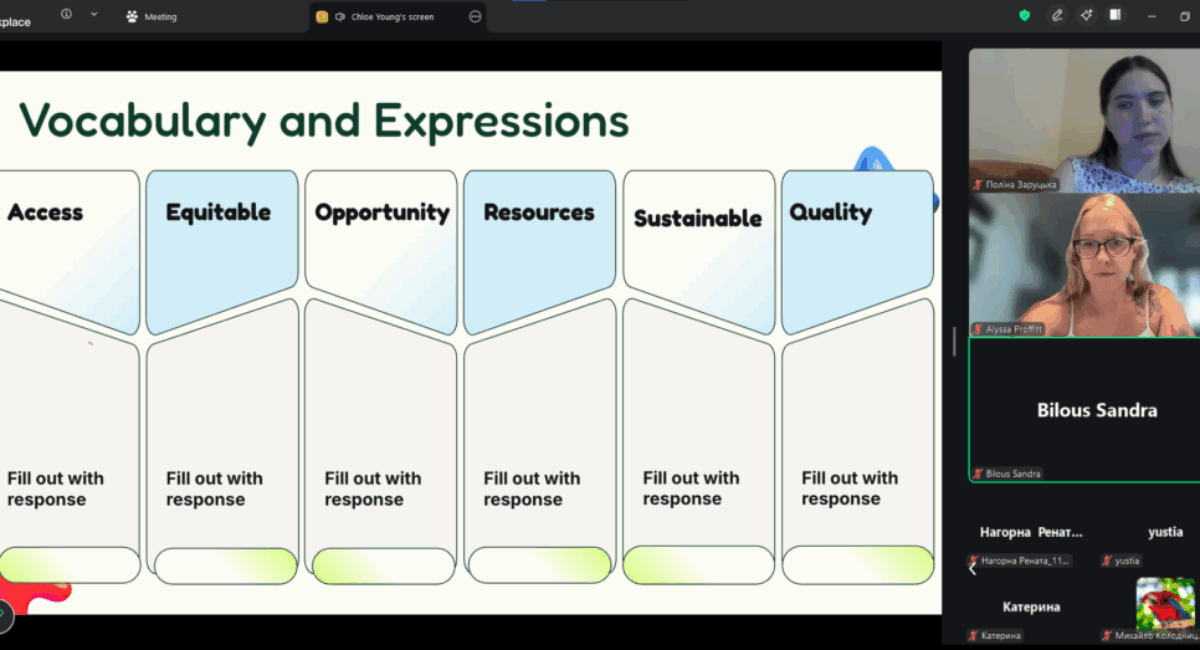Open the annotate pencil tool
1200x650 pixels.
pyautogui.click(x=1057, y=15)
